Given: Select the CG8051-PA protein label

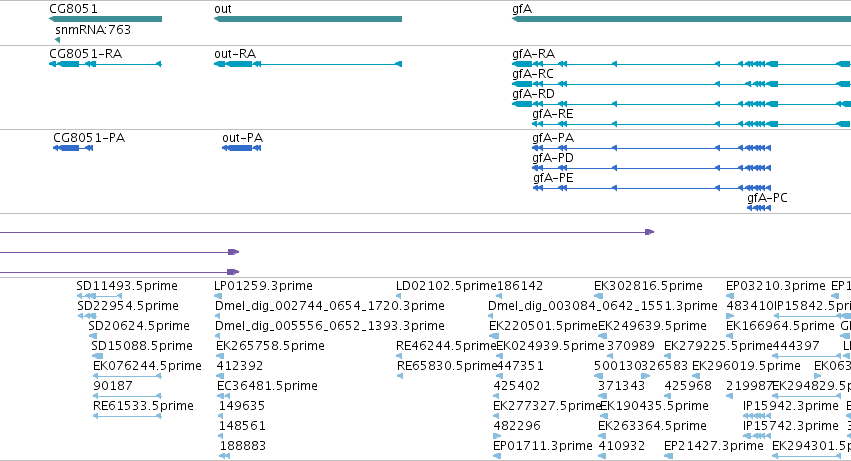Looking at the screenshot, I should coord(89,138).
